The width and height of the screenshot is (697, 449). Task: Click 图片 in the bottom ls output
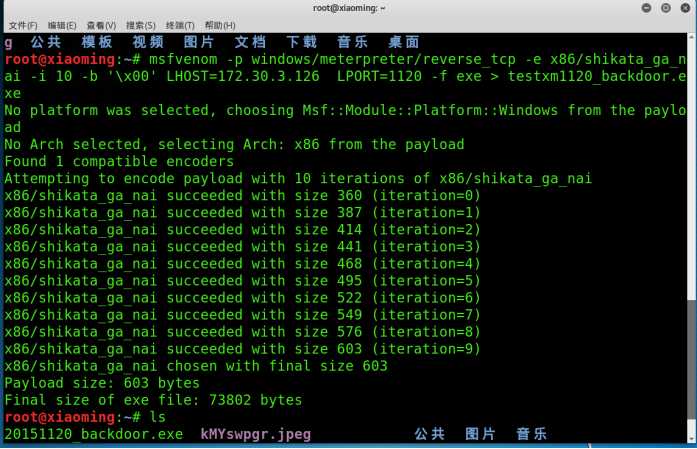[x=481, y=434]
